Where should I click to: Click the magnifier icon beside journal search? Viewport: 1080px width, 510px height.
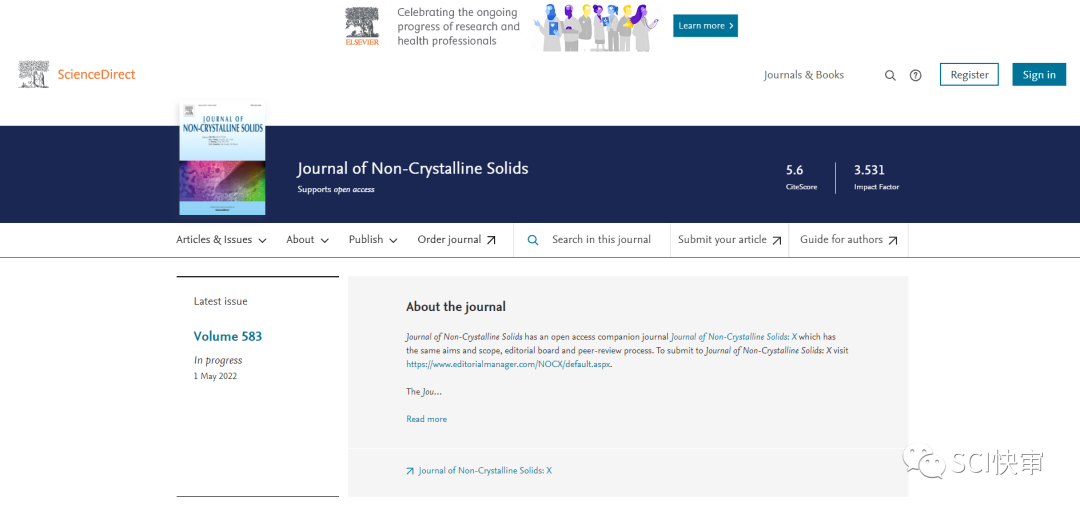click(533, 240)
